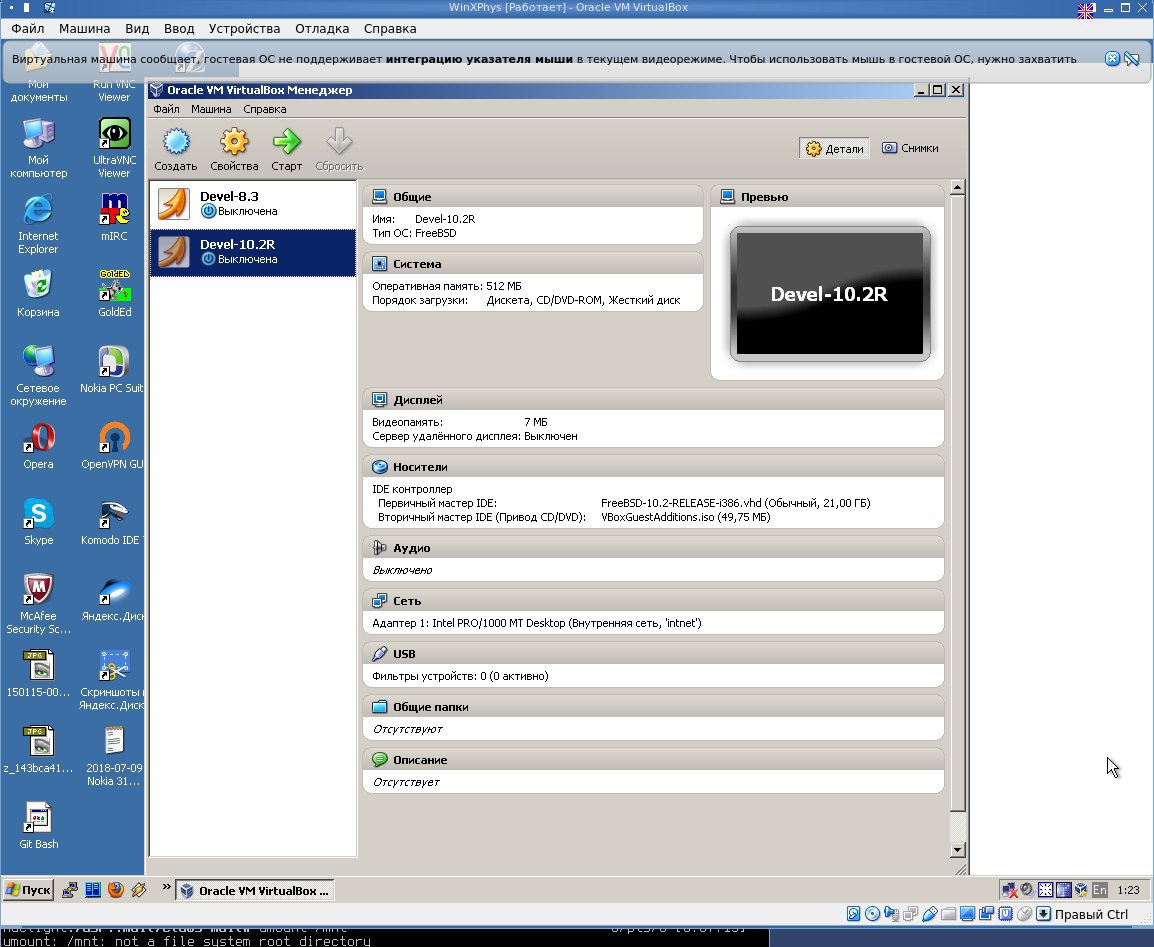Open the Internet Explorer desktop icon
The width and height of the screenshot is (1154, 947).
click(x=38, y=224)
